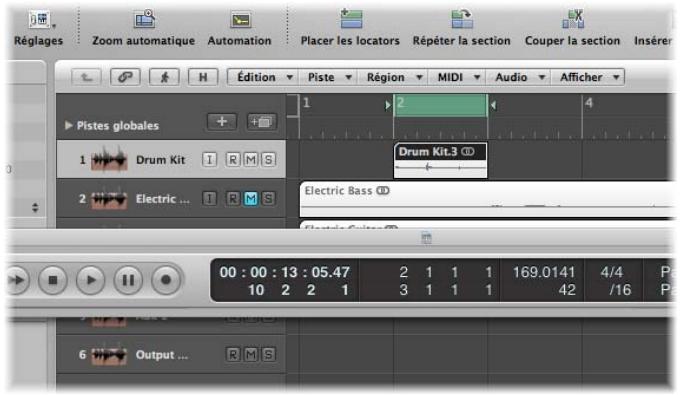Click the value 42 under tempo

(x=567, y=290)
